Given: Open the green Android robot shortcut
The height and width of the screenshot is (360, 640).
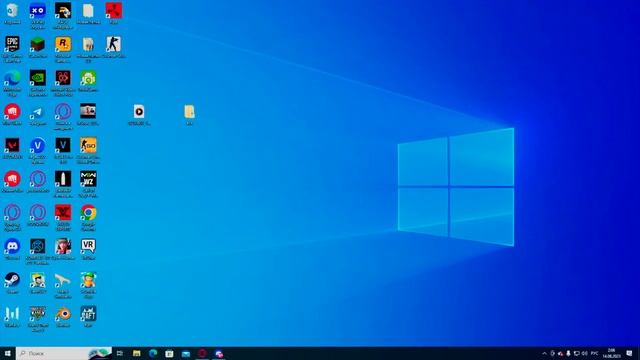Looking at the screenshot, I should tap(88, 78).
